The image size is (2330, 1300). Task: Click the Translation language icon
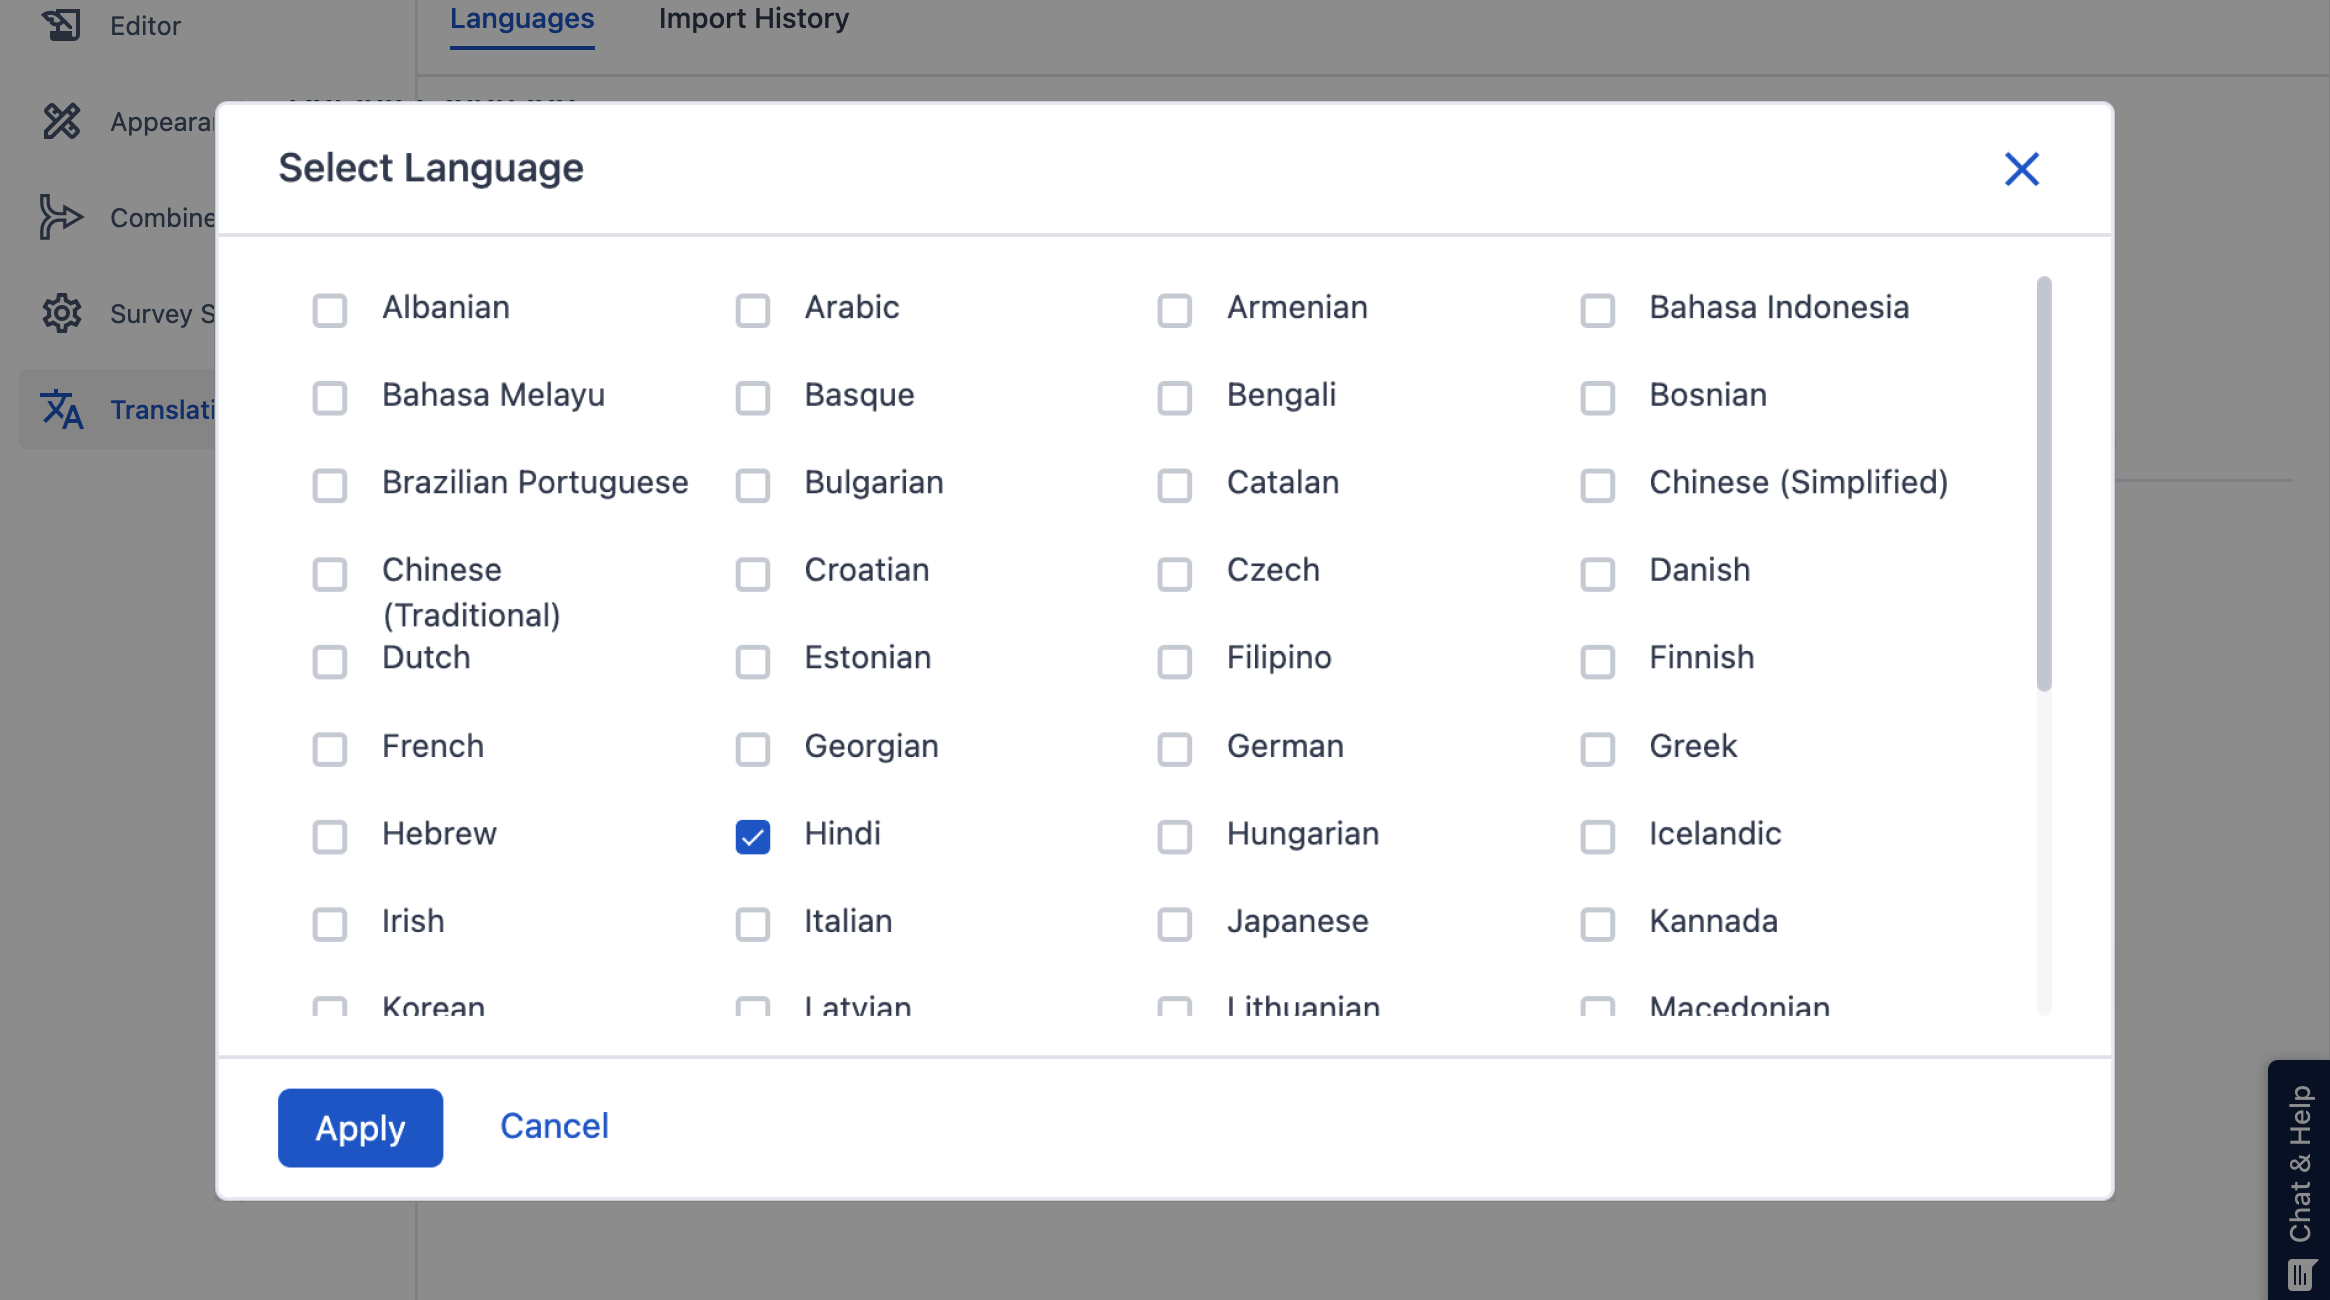click(x=61, y=409)
